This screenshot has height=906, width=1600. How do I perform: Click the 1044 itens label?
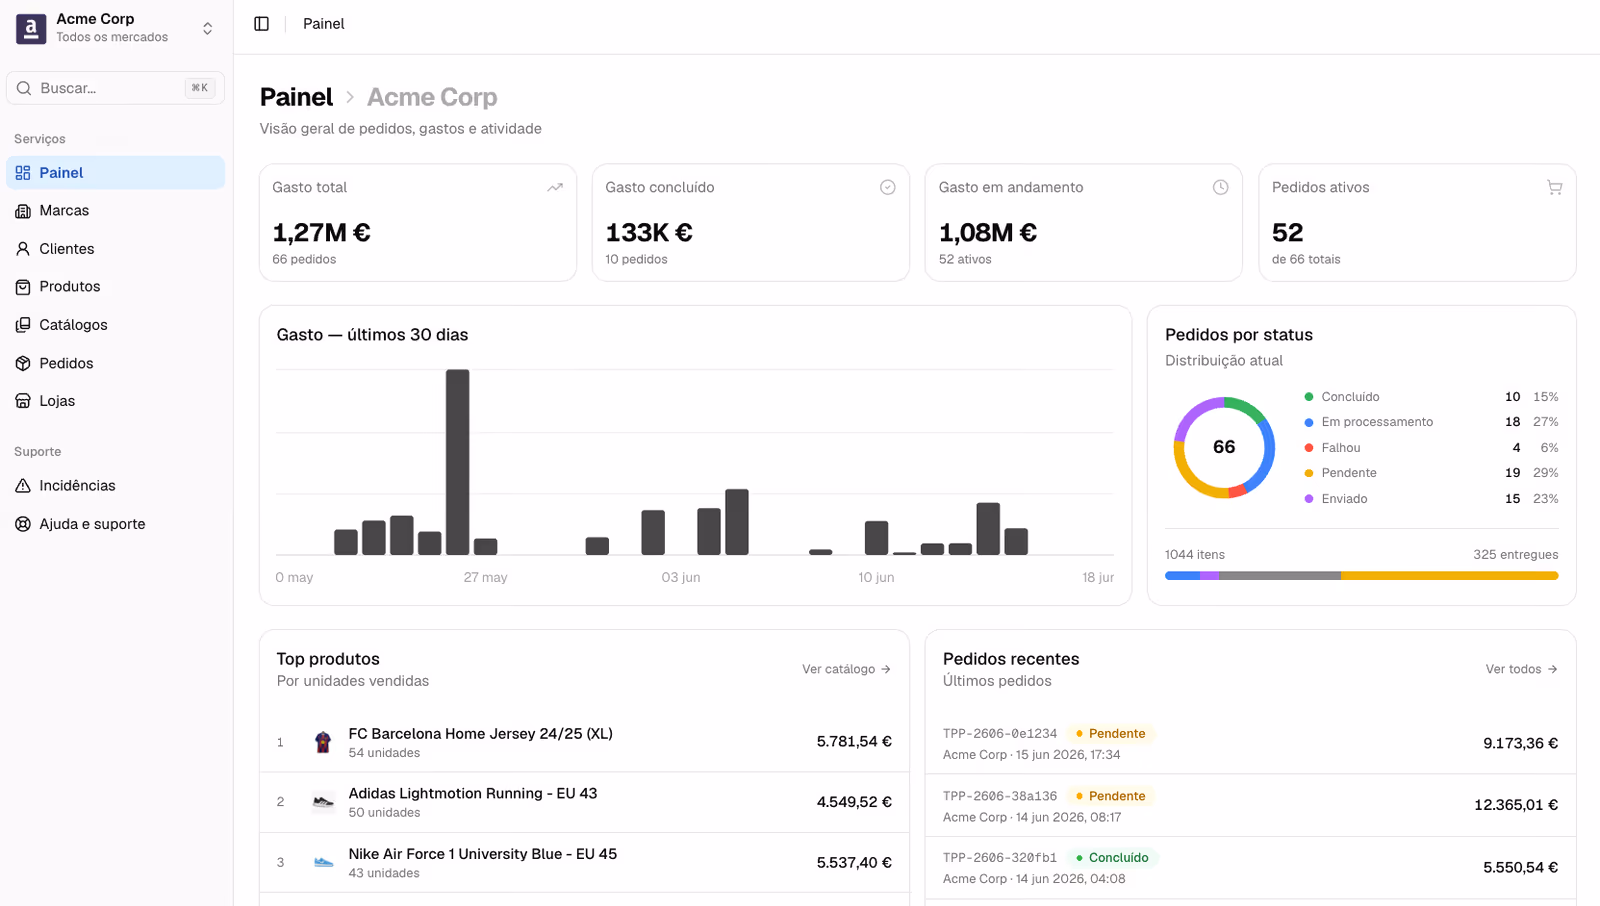[x=1195, y=555]
